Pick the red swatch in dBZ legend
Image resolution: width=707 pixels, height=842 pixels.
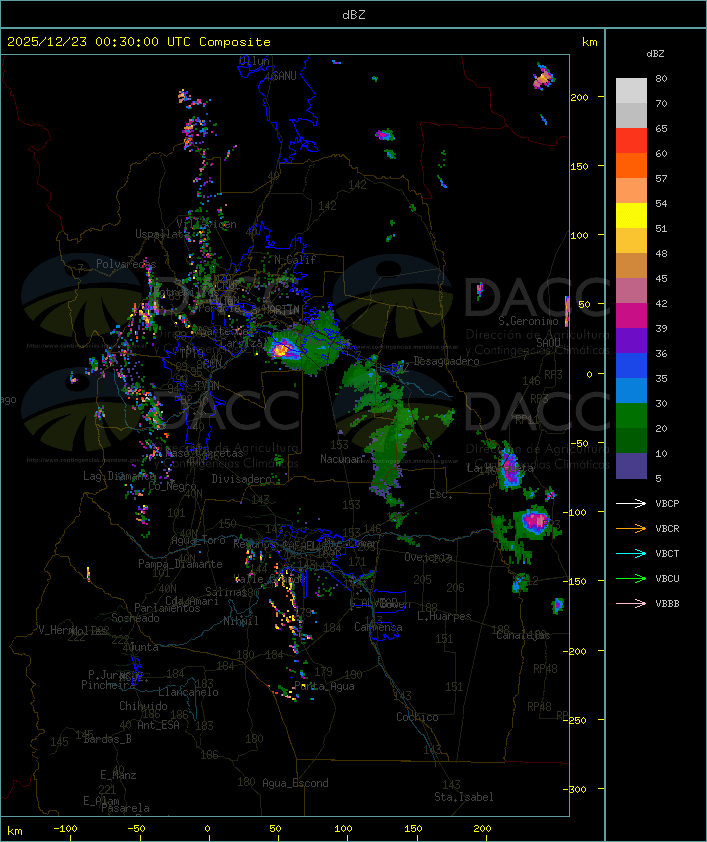coord(631,141)
